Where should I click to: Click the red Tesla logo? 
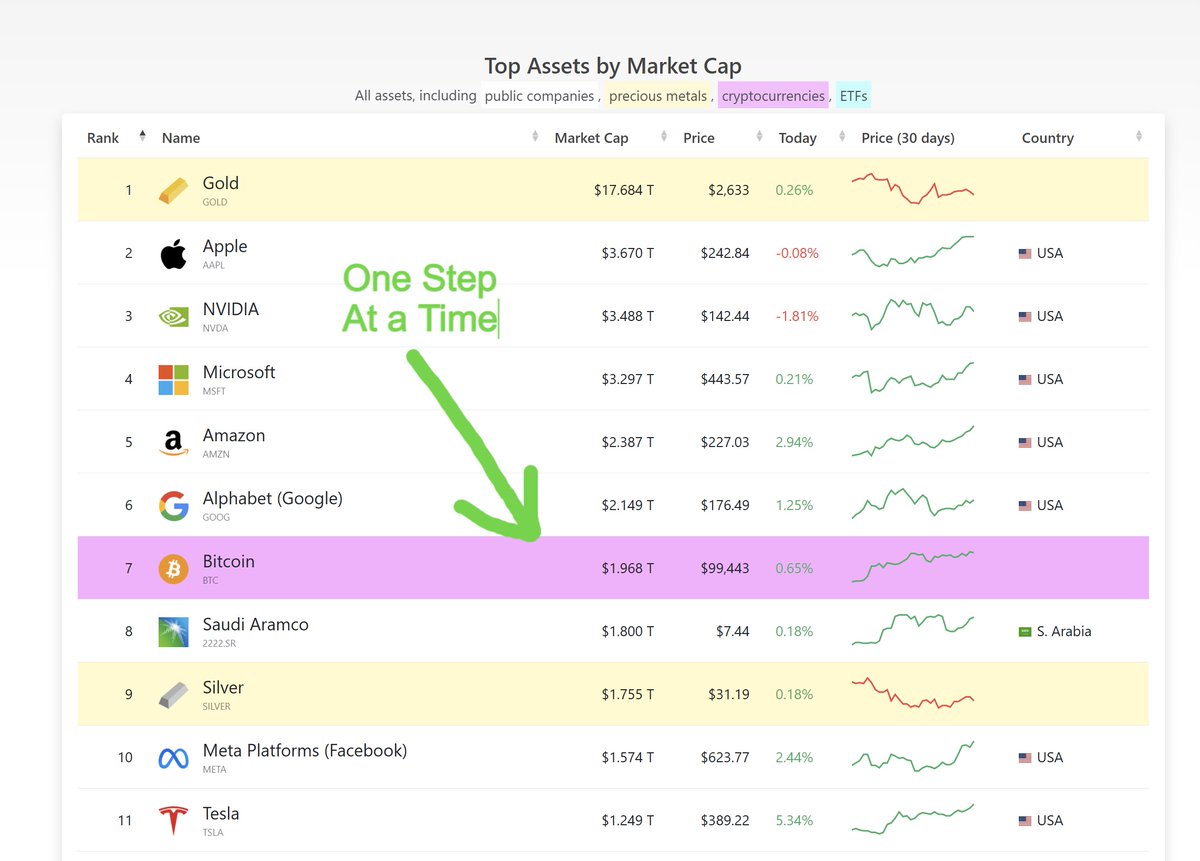coord(173,821)
